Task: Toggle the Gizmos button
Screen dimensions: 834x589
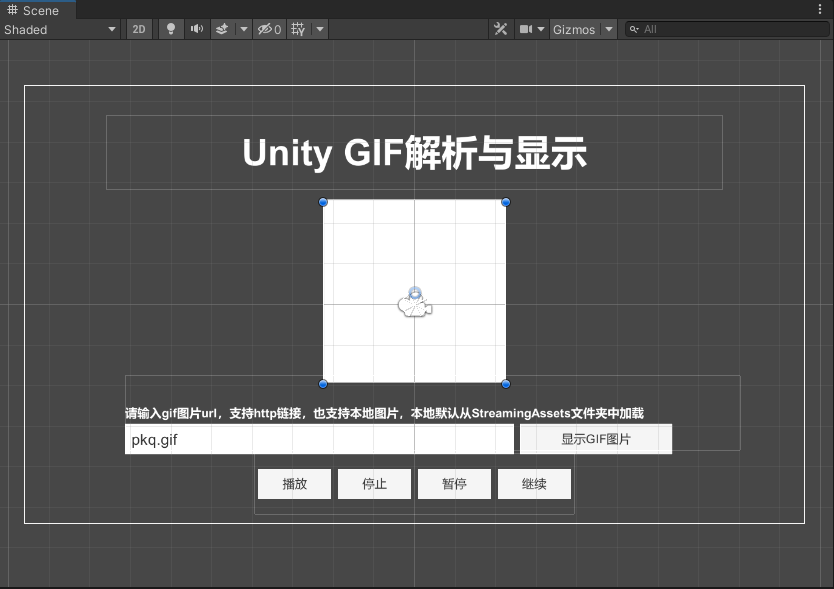Action: (x=573, y=29)
